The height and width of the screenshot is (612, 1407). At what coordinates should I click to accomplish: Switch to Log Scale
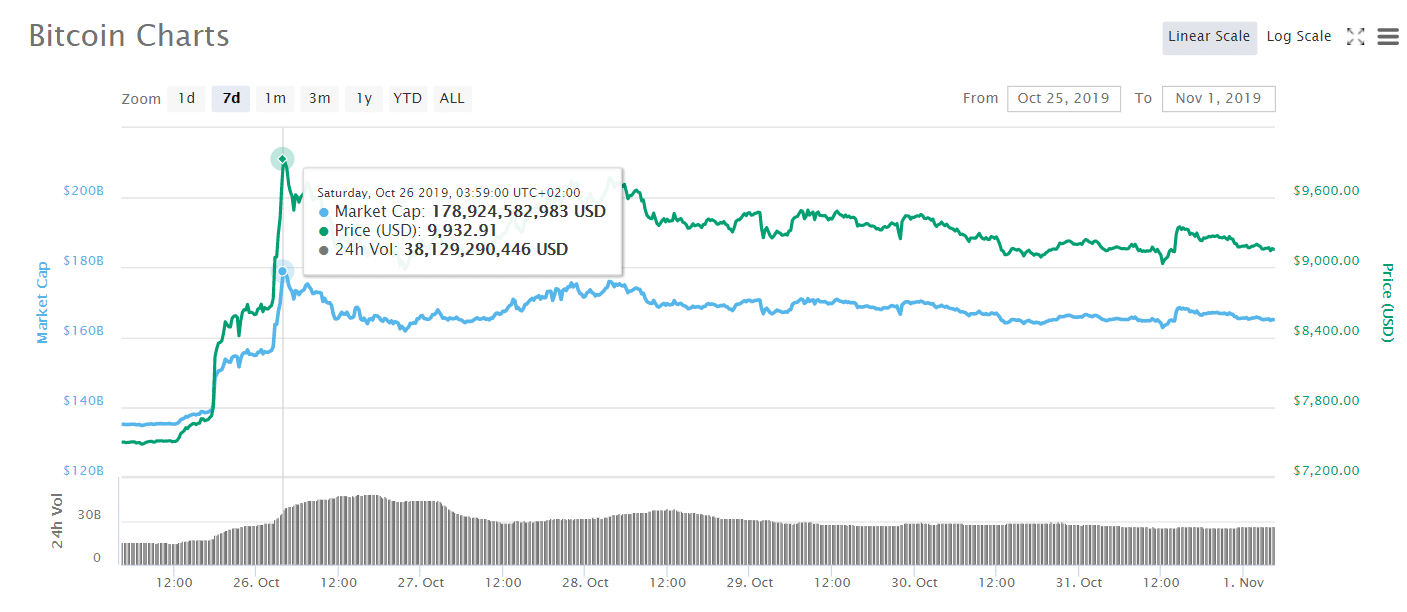pyautogui.click(x=1298, y=37)
